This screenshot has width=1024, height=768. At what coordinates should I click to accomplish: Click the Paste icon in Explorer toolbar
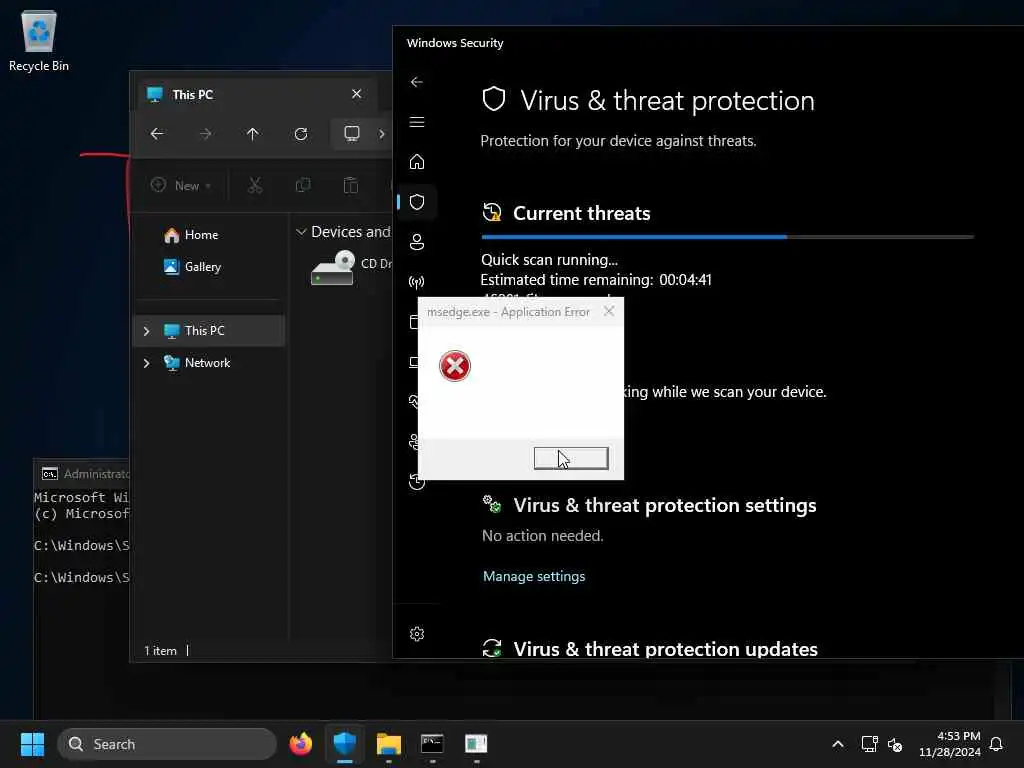coord(351,185)
